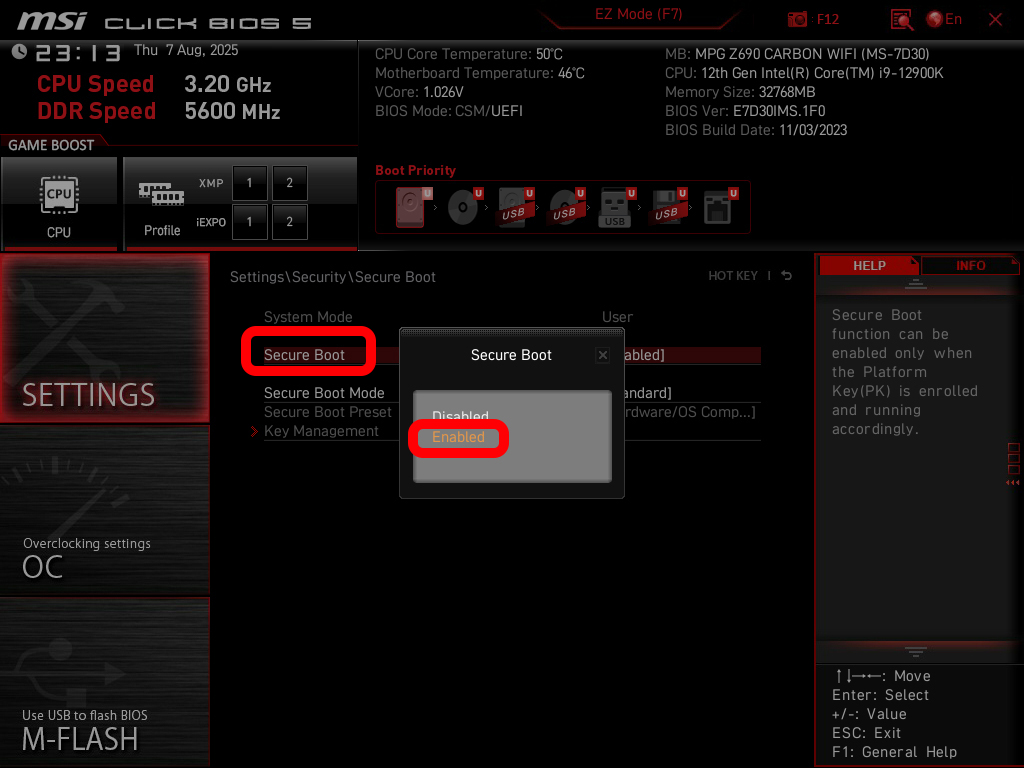Select the hard drive icon in Boot Priority
This screenshot has width=1024, height=768.
[408, 205]
